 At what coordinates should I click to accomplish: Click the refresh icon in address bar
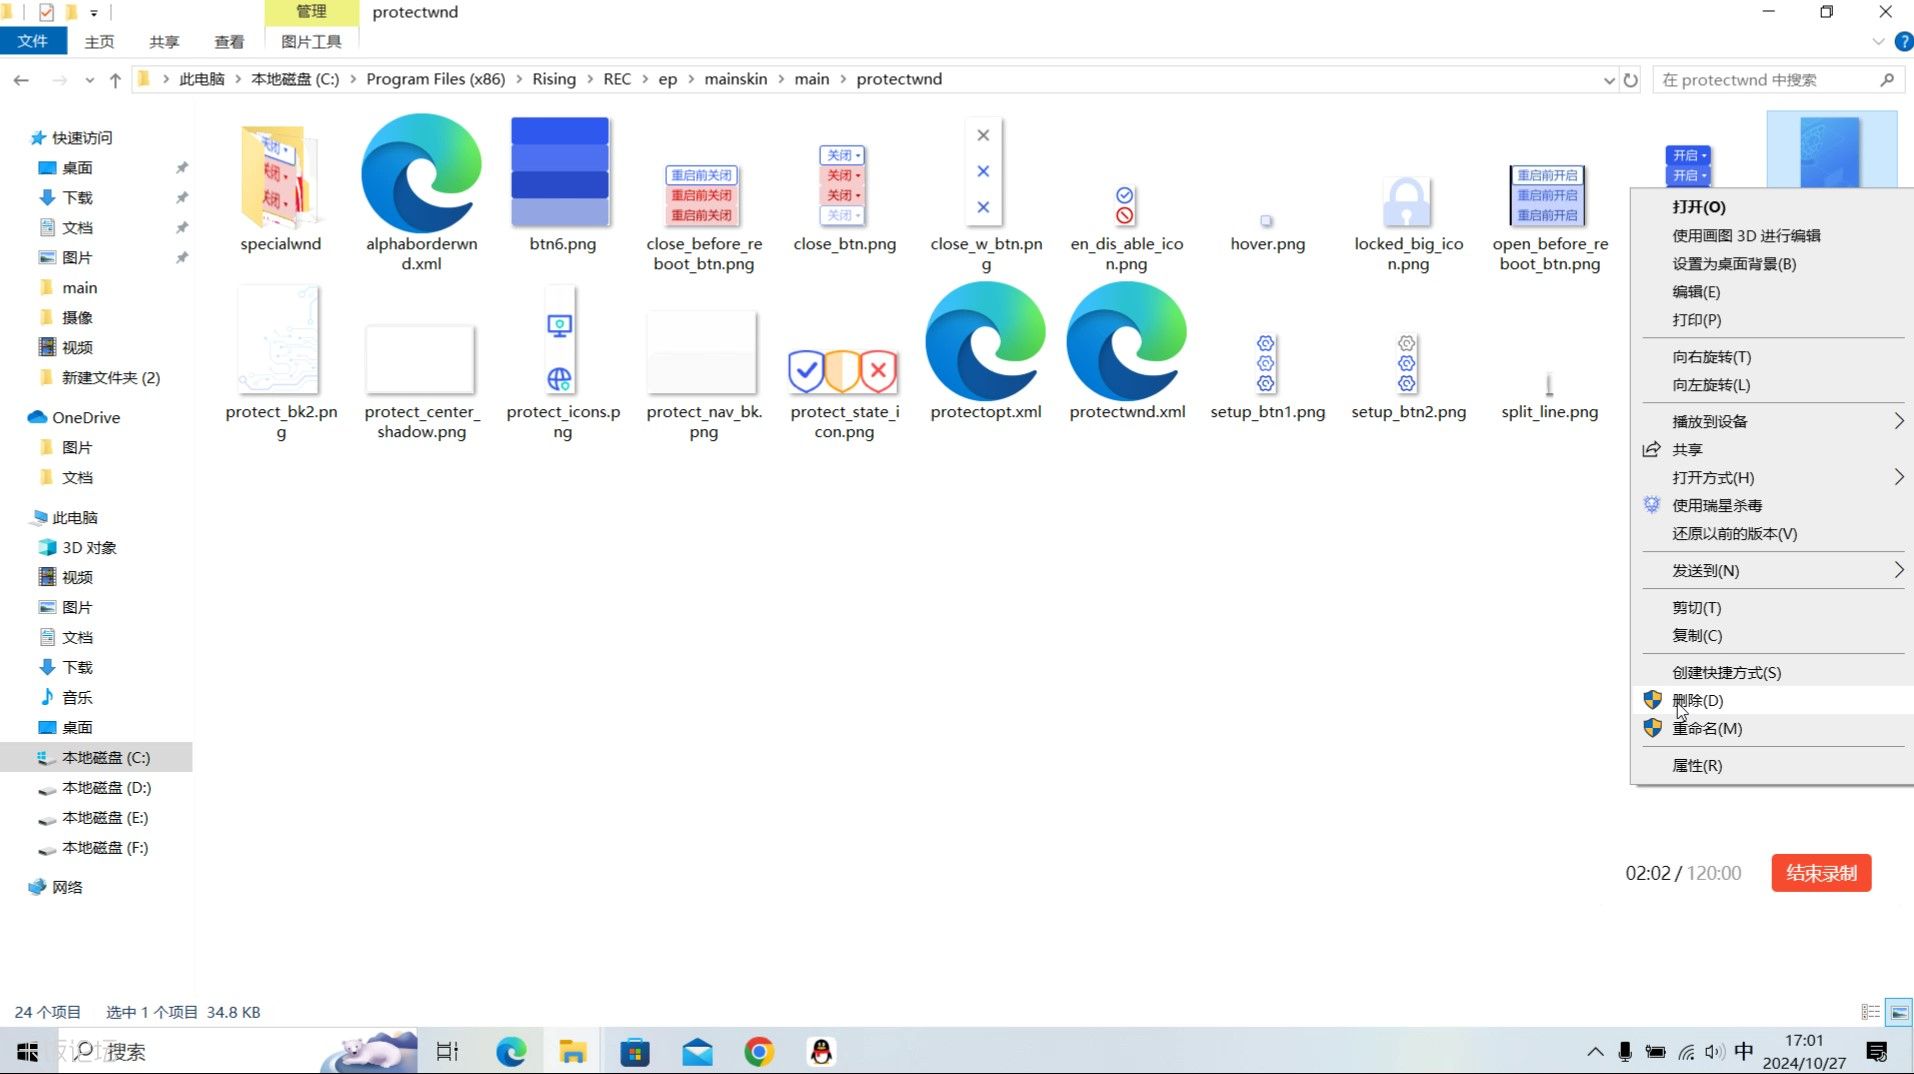[1631, 80]
